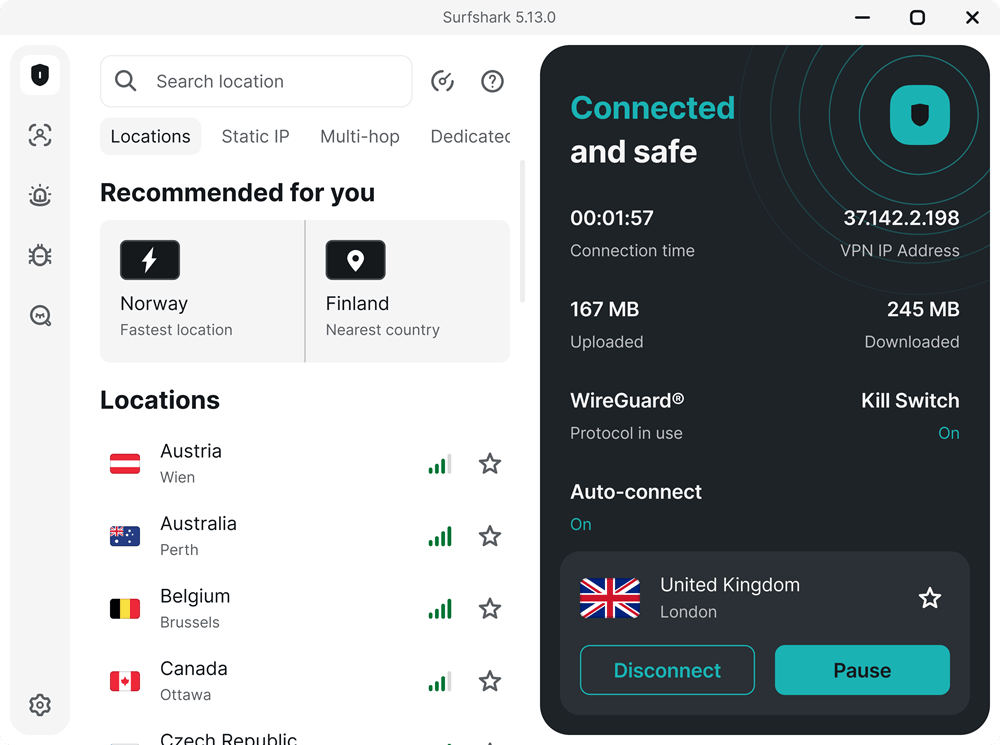Select Canada Ottawa from locations
This screenshot has height=745, width=1000.
[305, 681]
